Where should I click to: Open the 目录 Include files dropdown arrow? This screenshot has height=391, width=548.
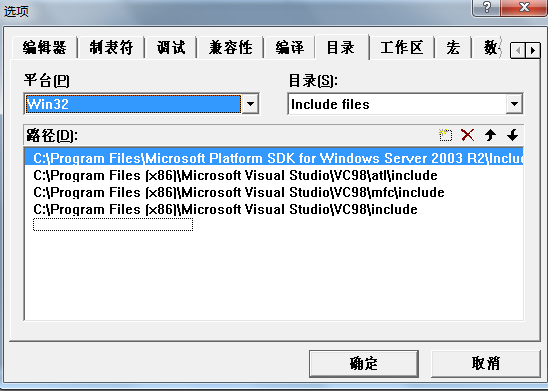pos(514,104)
